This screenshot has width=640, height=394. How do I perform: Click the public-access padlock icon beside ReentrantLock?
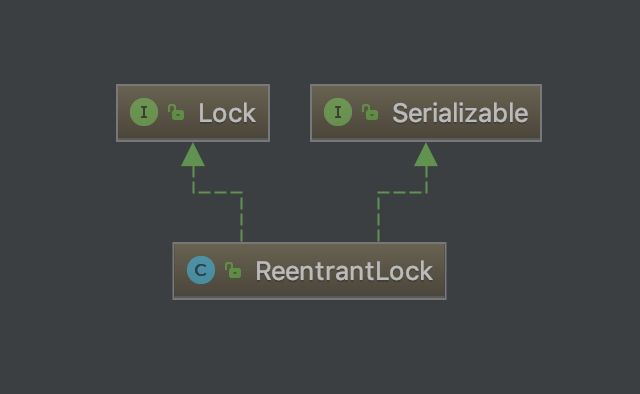[233, 270]
